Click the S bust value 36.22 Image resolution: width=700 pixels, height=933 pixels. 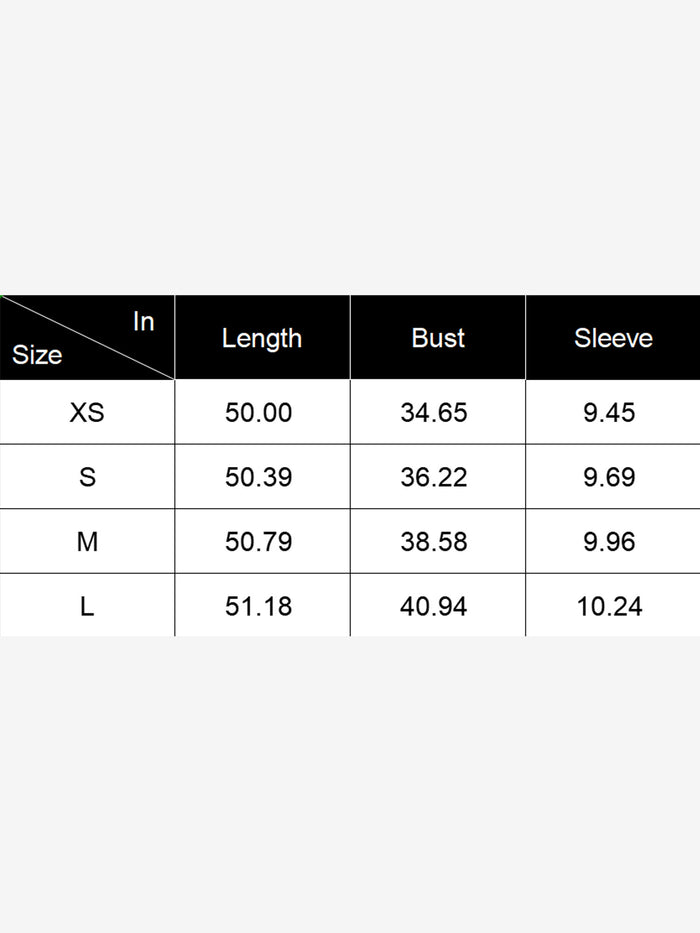point(434,477)
